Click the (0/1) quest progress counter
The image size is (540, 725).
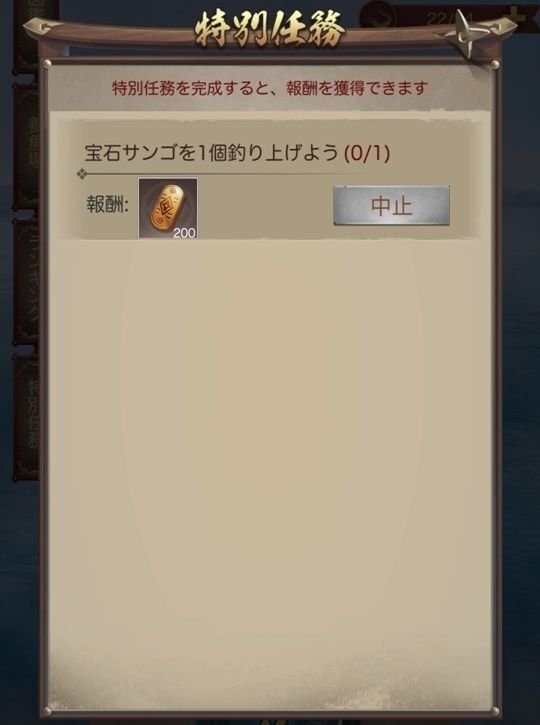click(367, 153)
